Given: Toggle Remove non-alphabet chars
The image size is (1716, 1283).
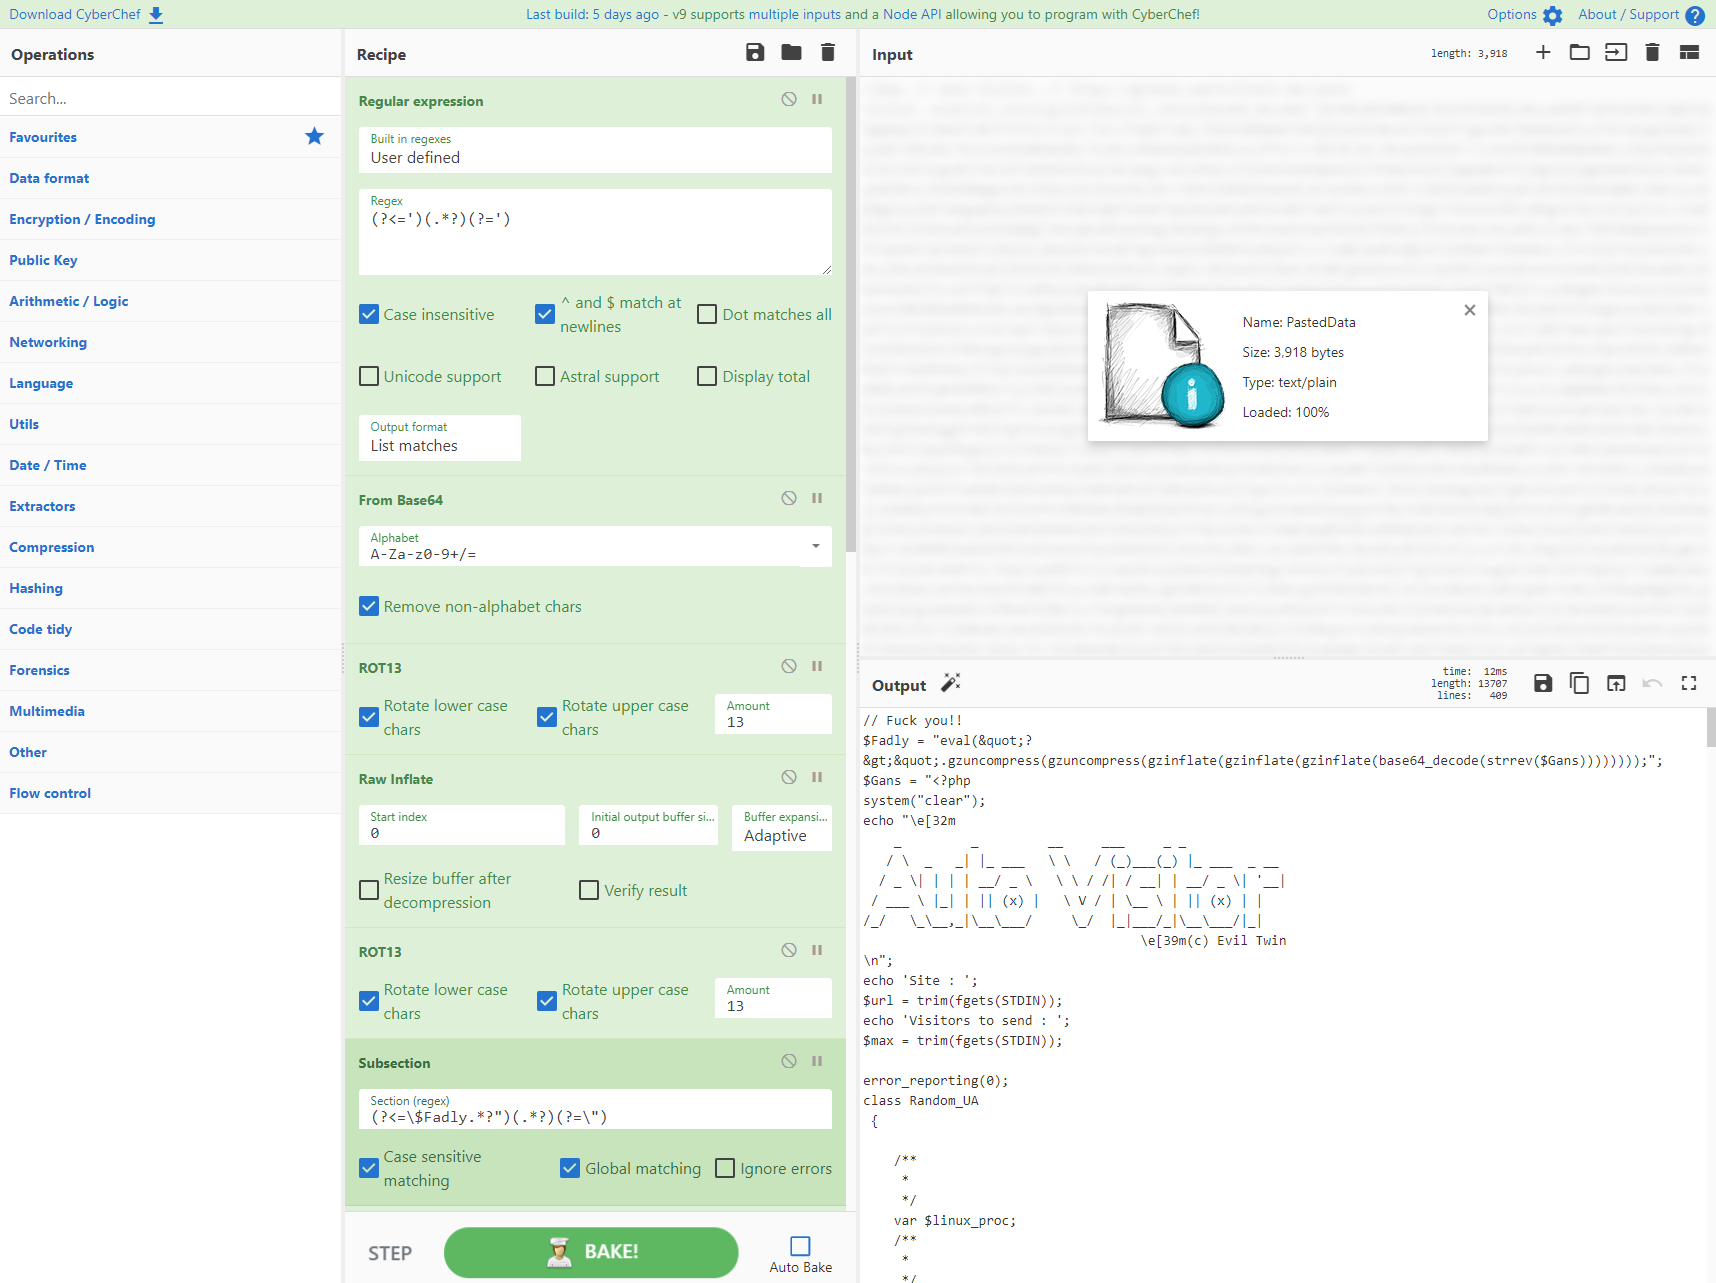Looking at the screenshot, I should 369,606.
